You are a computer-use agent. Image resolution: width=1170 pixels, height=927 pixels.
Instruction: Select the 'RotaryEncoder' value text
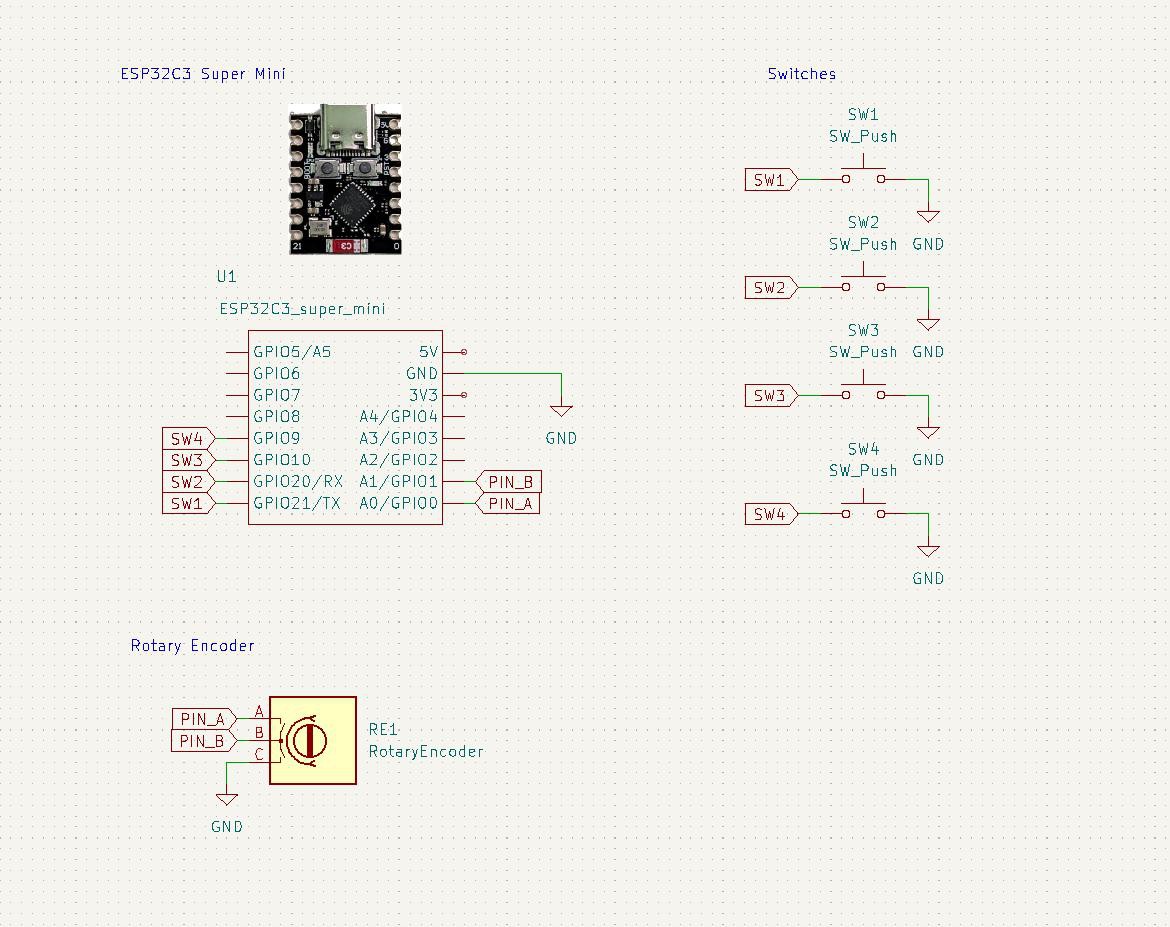tap(426, 752)
